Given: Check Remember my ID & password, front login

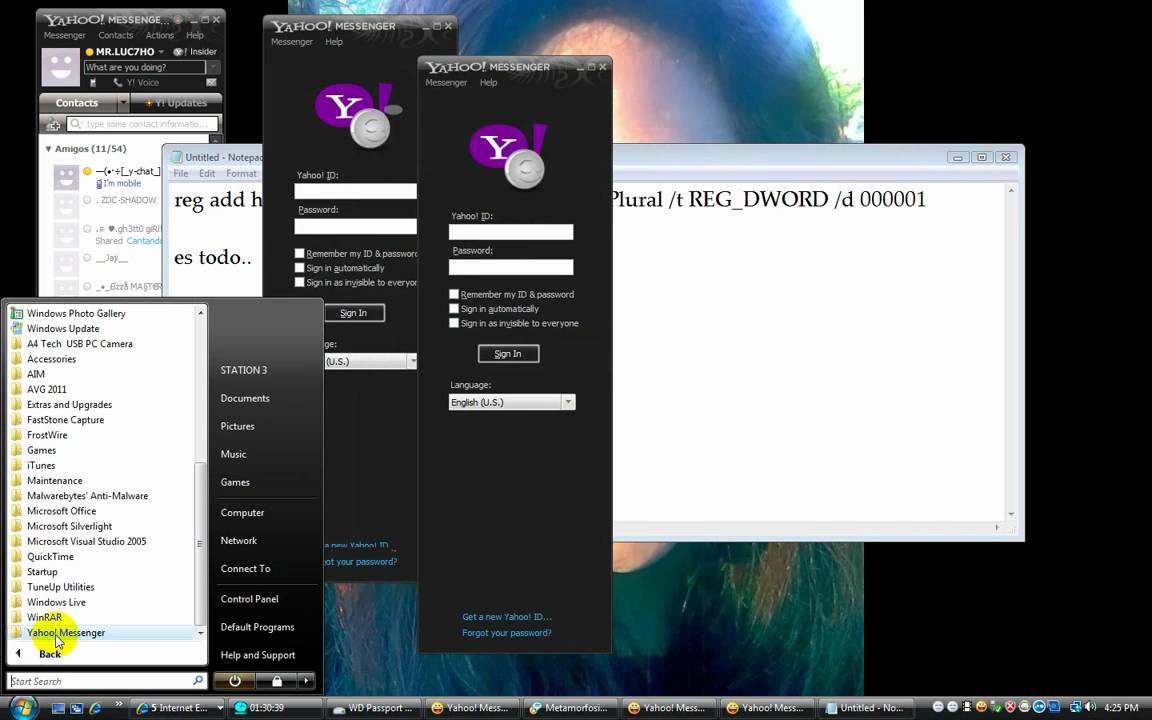Looking at the screenshot, I should [454, 294].
